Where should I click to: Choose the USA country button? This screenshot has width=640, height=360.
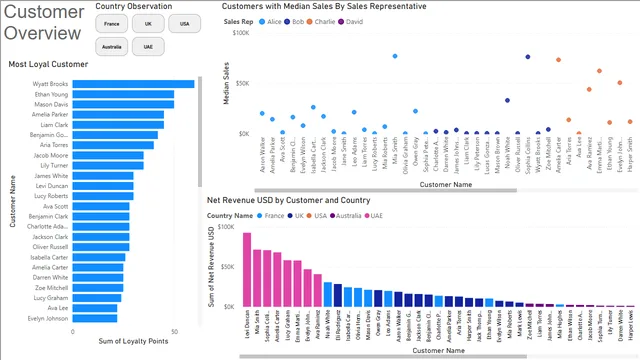pyautogui.click(x=184, y=24)
